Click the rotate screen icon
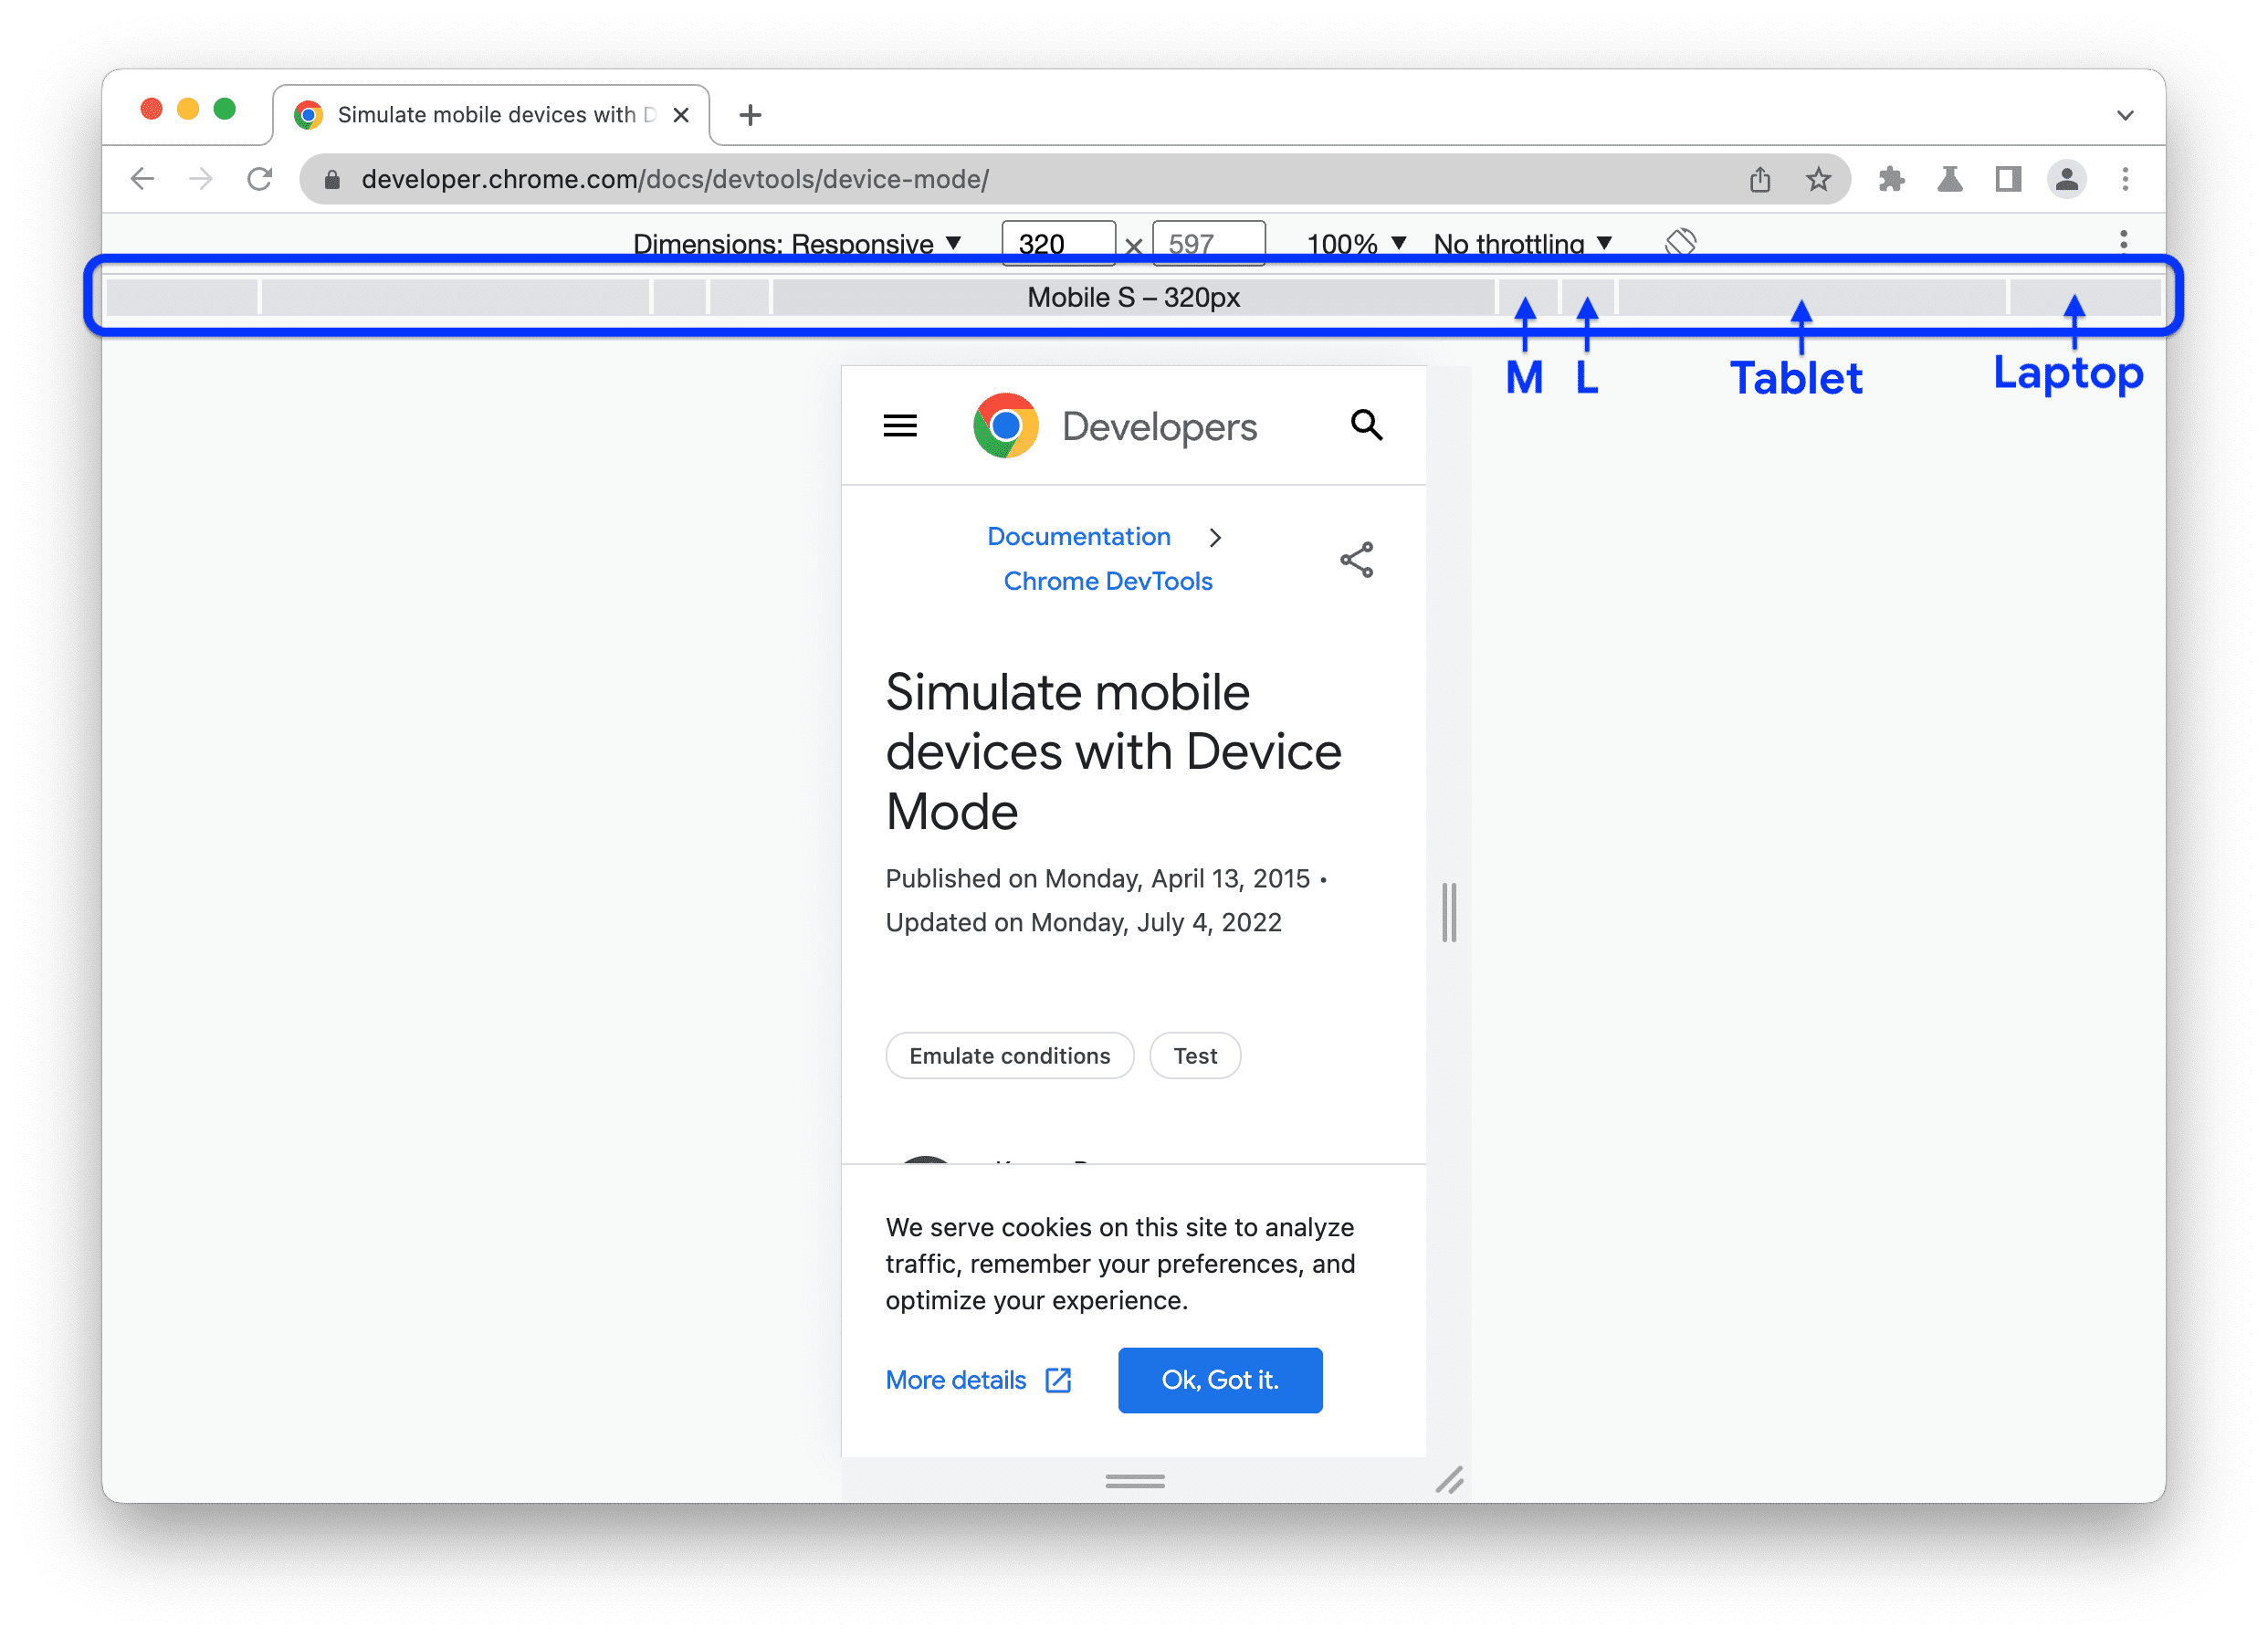2268x1638 pixels. coord(1680,241)
